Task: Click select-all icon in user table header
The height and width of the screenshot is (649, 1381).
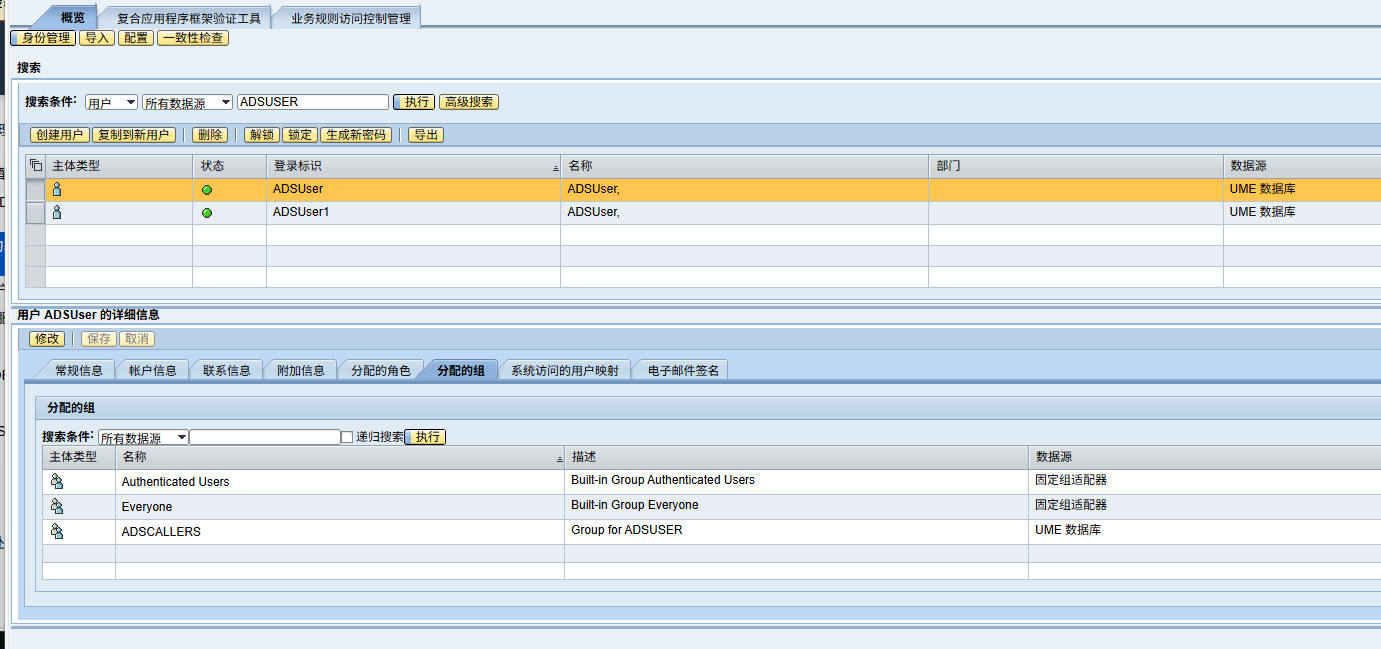Action: coord(35,166)
